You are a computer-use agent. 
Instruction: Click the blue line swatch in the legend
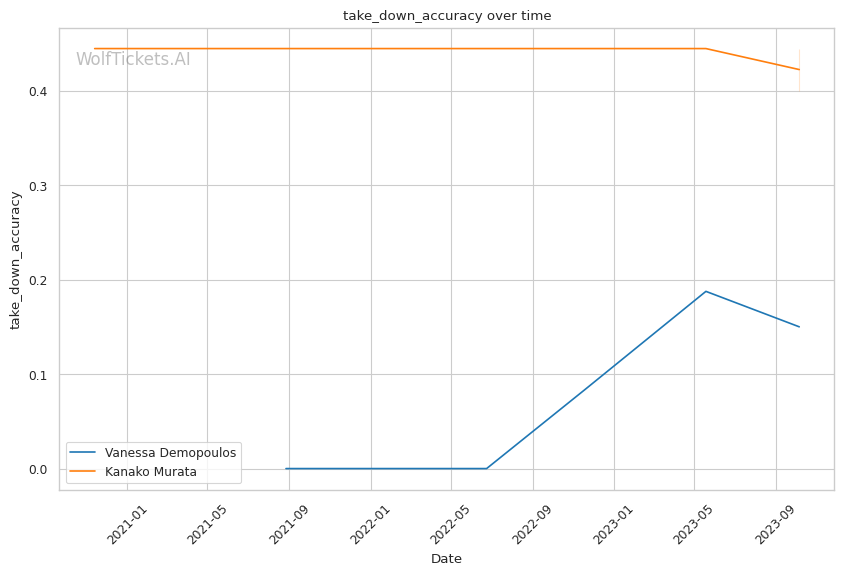pos(85,453)
